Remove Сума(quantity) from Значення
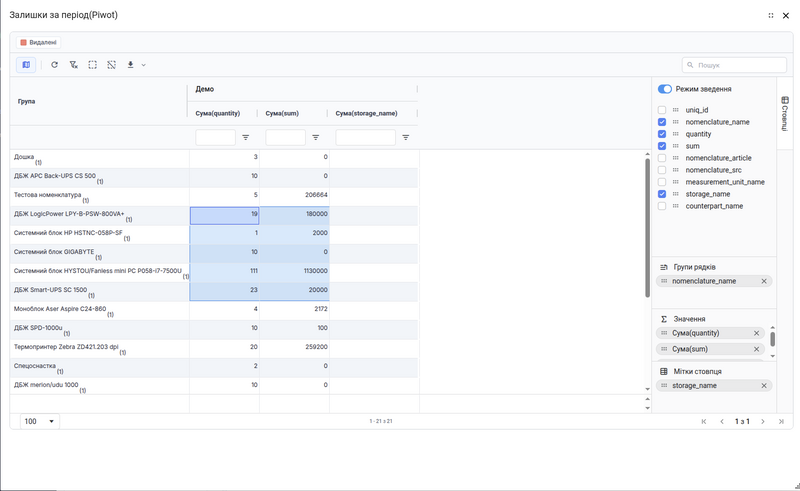800x491 pixels. point(757,333)
